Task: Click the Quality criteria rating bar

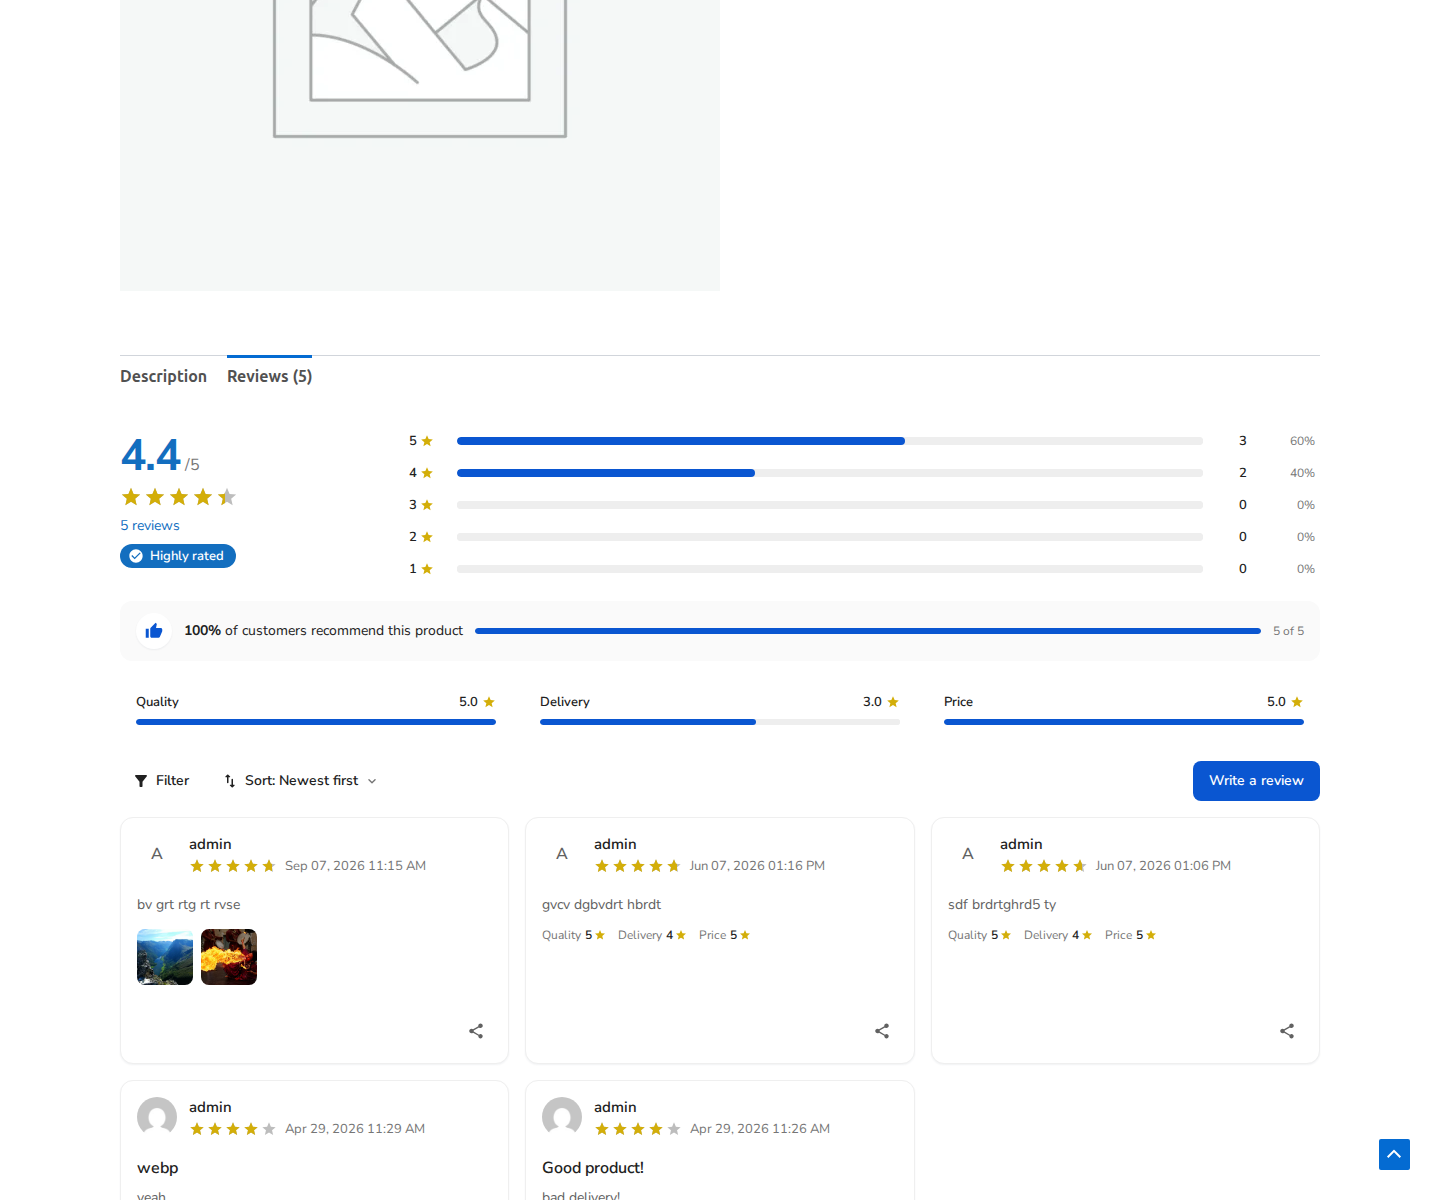Action: [316, 722]
